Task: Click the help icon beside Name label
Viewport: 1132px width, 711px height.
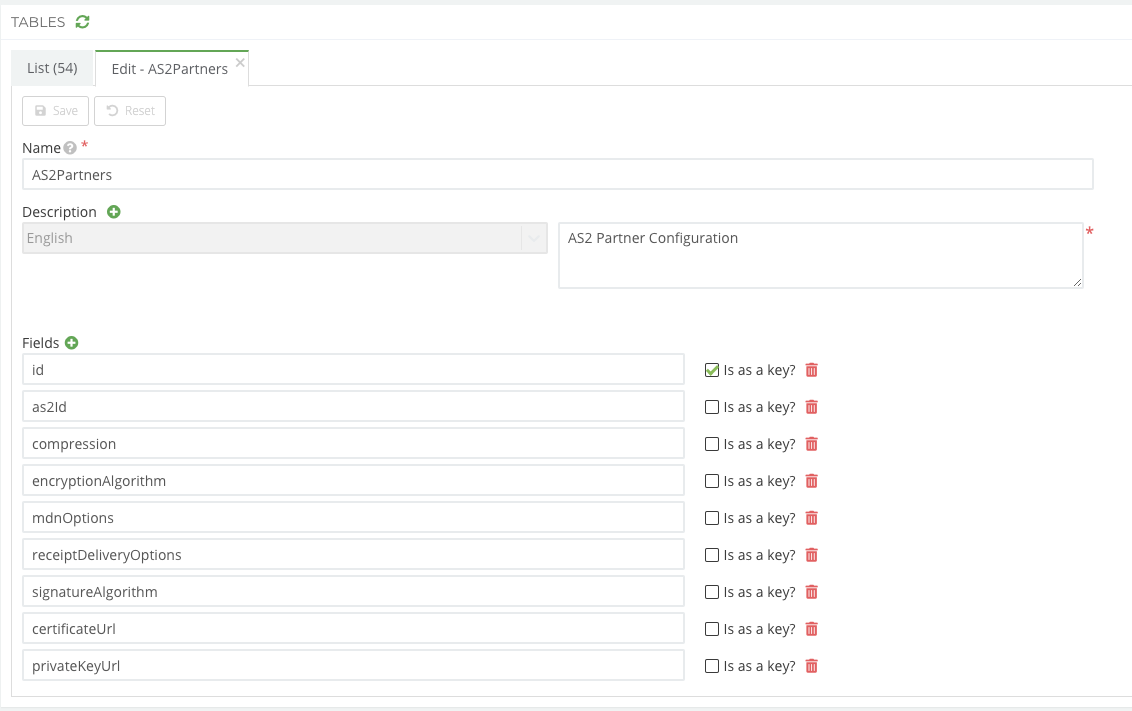Action: 70,148
